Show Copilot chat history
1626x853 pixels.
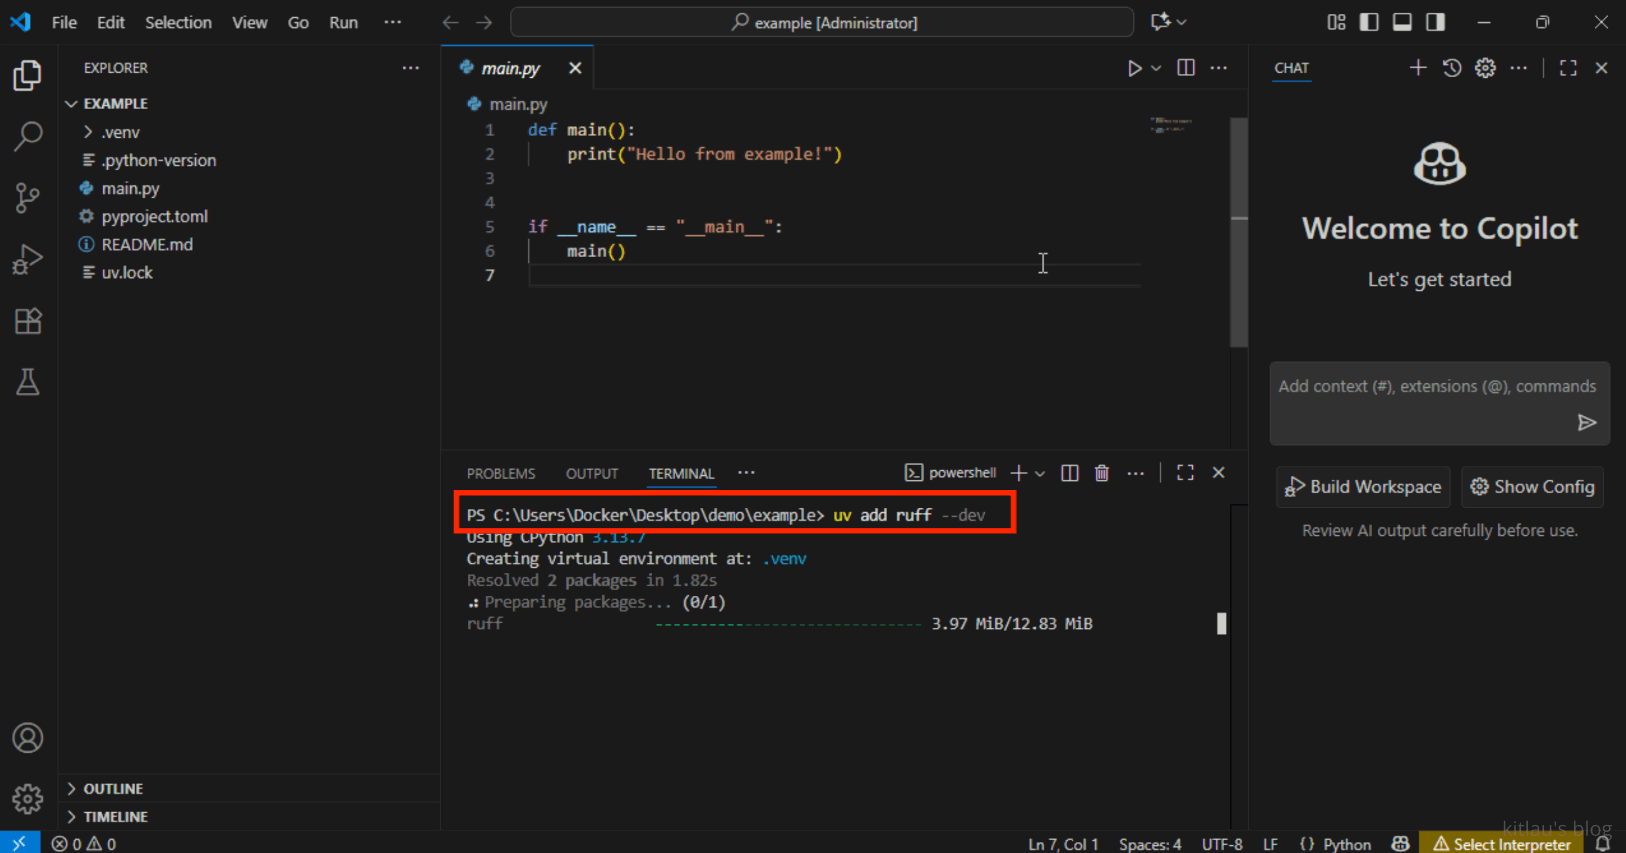(1452, 68)
